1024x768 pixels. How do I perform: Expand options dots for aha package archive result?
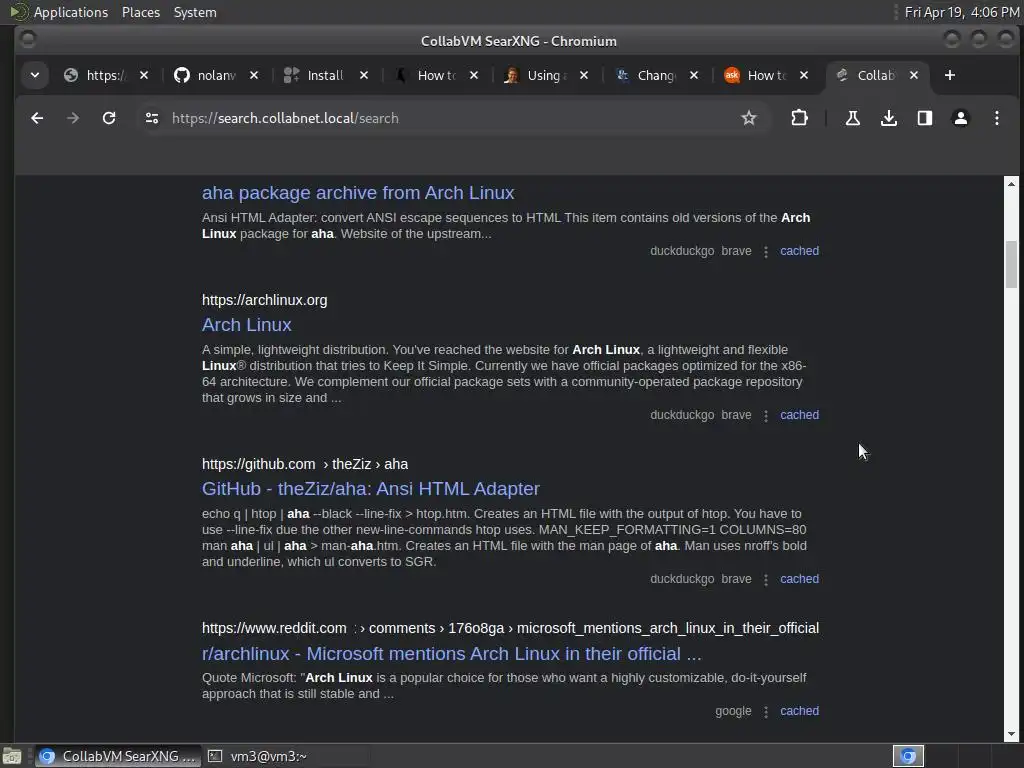click(766, 251)
